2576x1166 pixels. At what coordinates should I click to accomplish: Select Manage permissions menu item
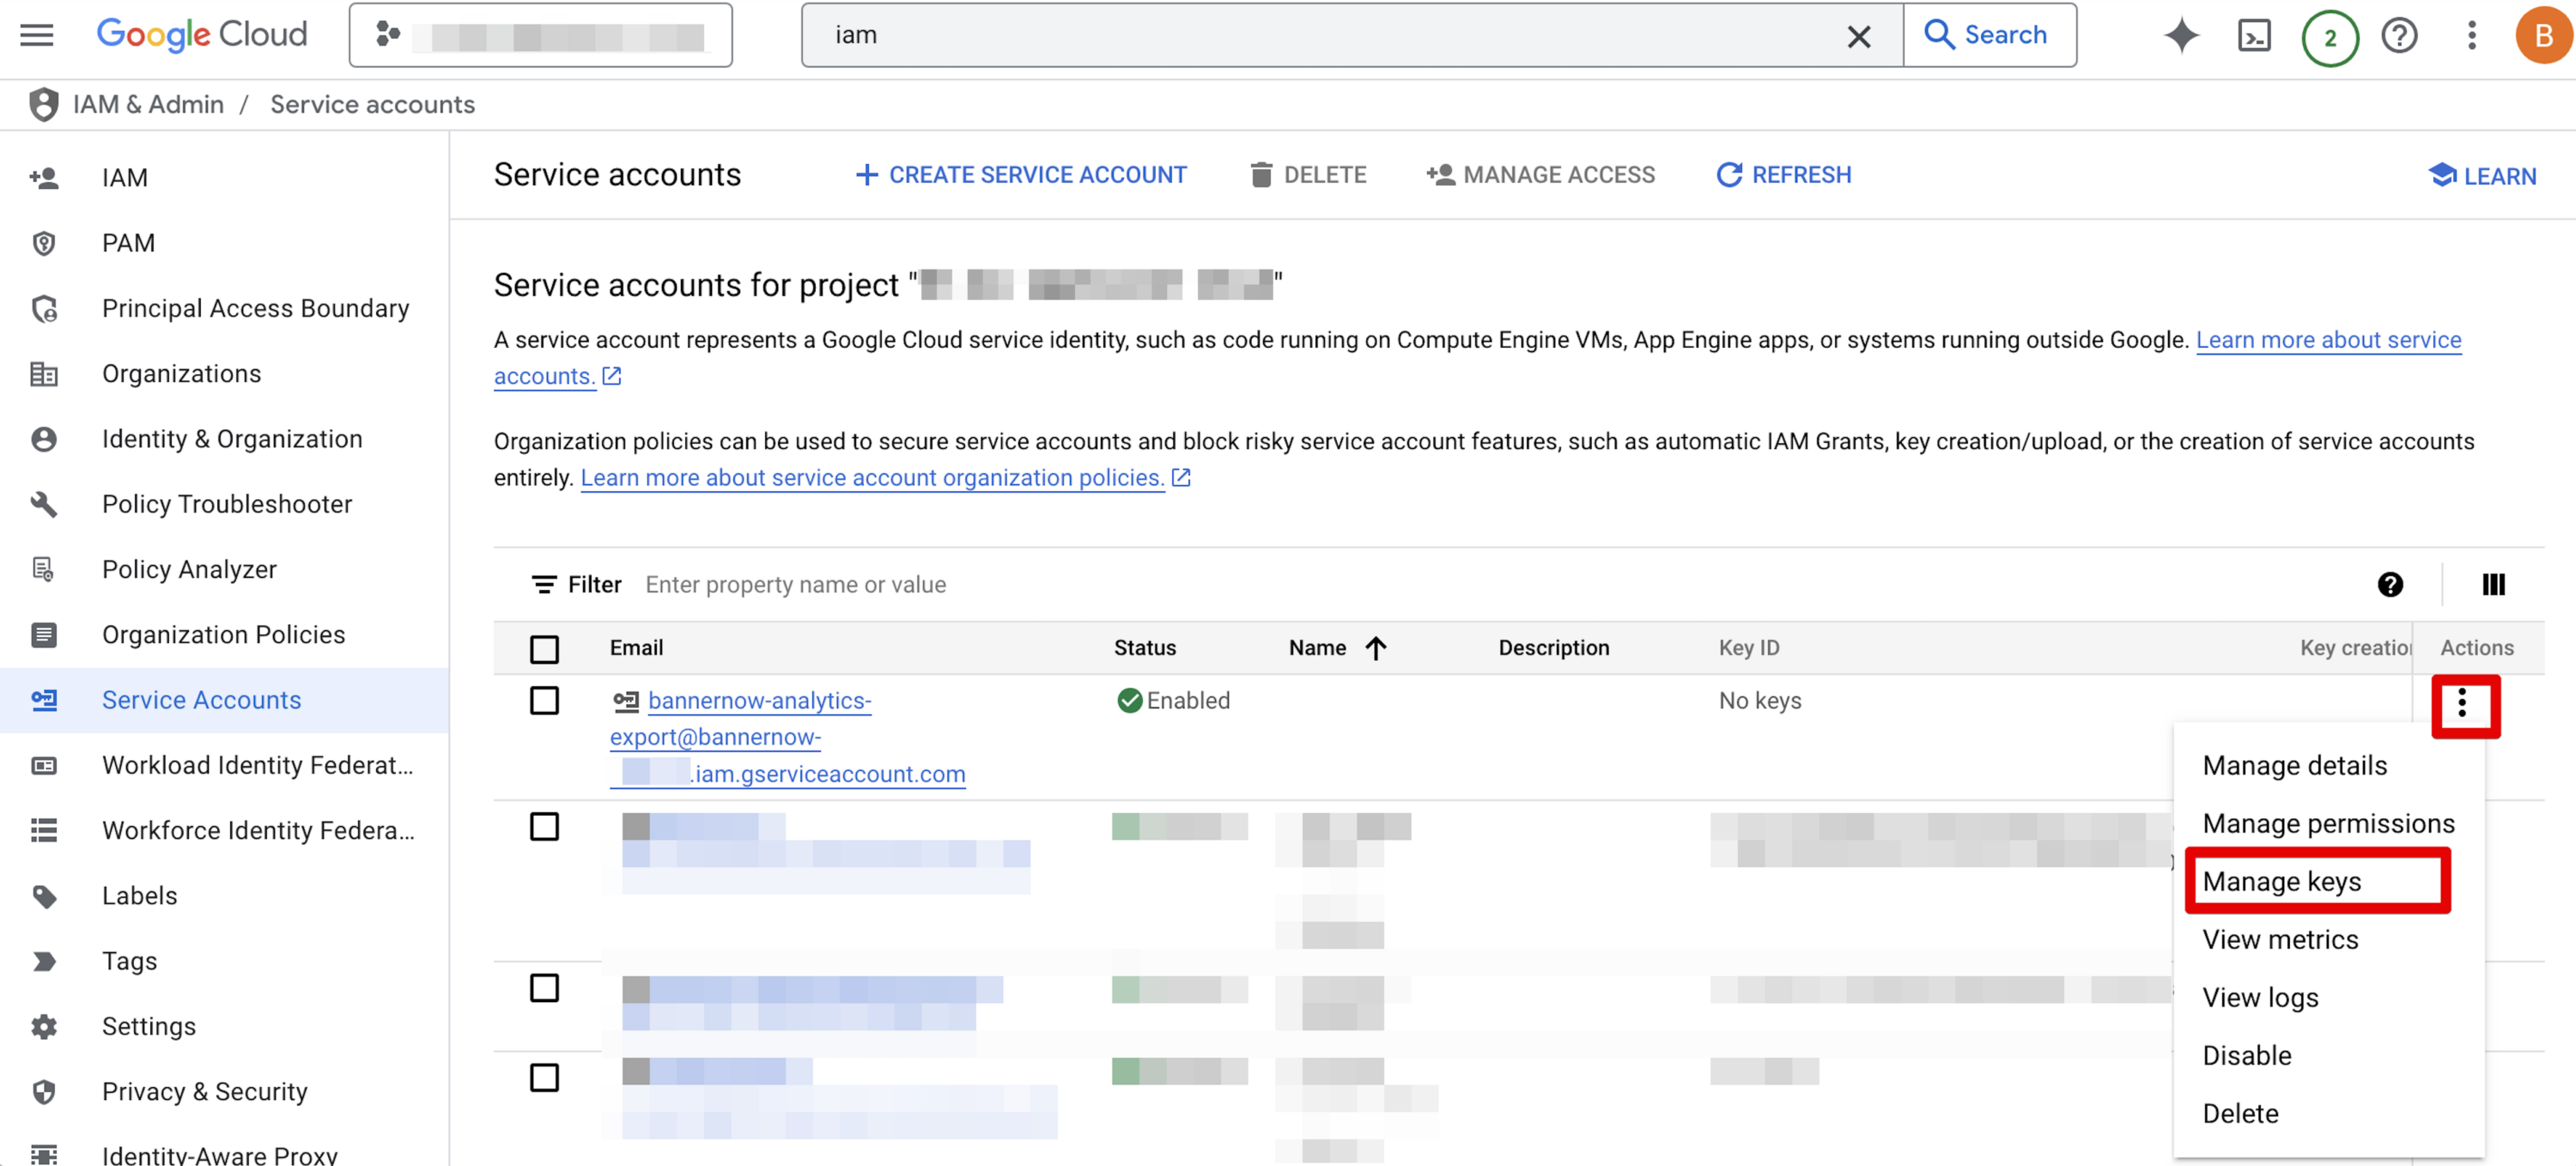coord(2329,824)
